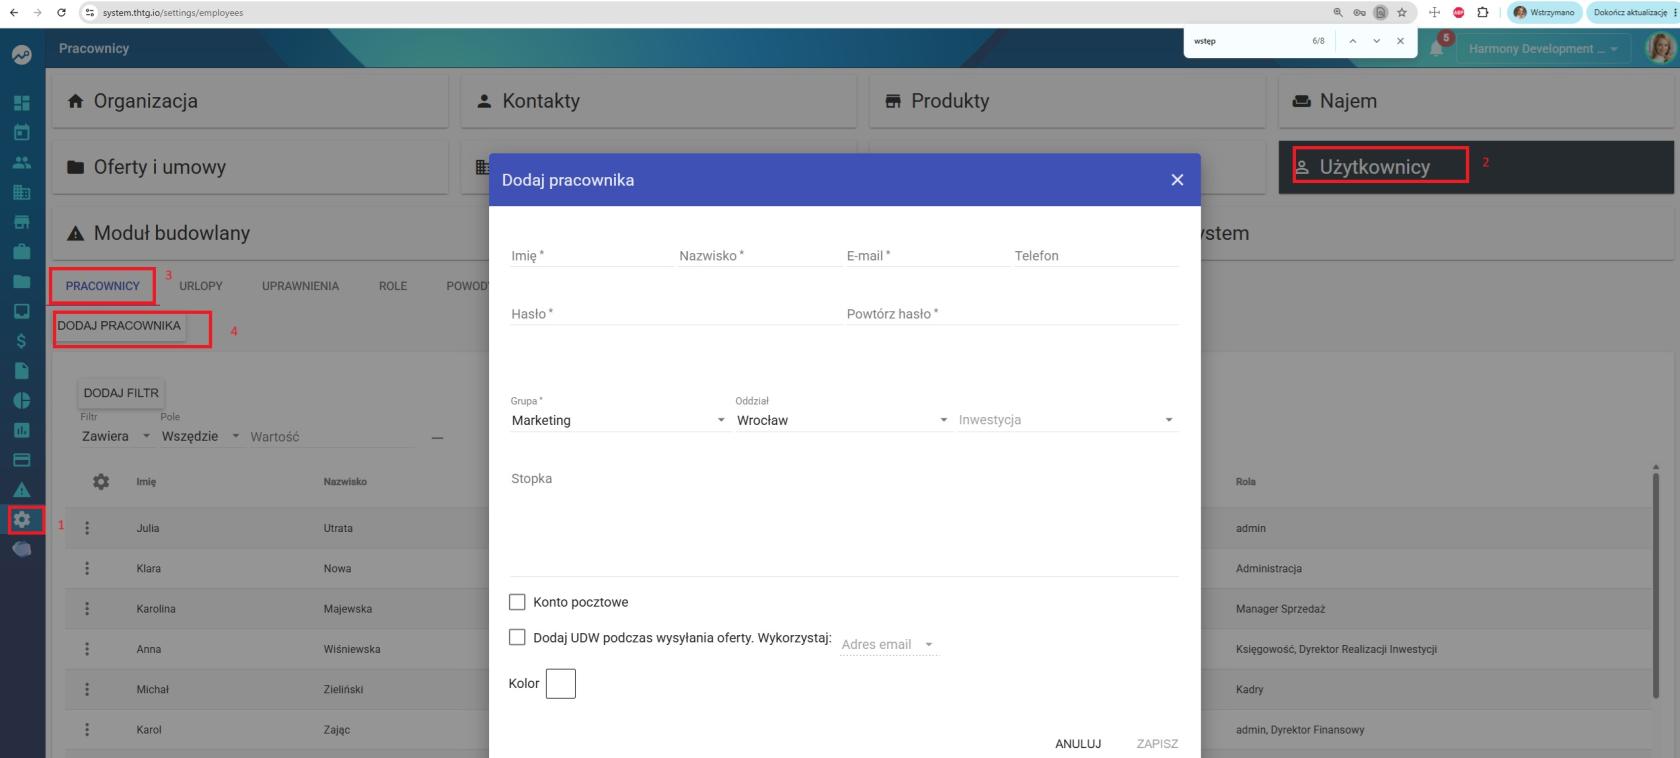Open the Organizacja settings card
This screenshot has height=758, width=1680.
tap(250, 101)
